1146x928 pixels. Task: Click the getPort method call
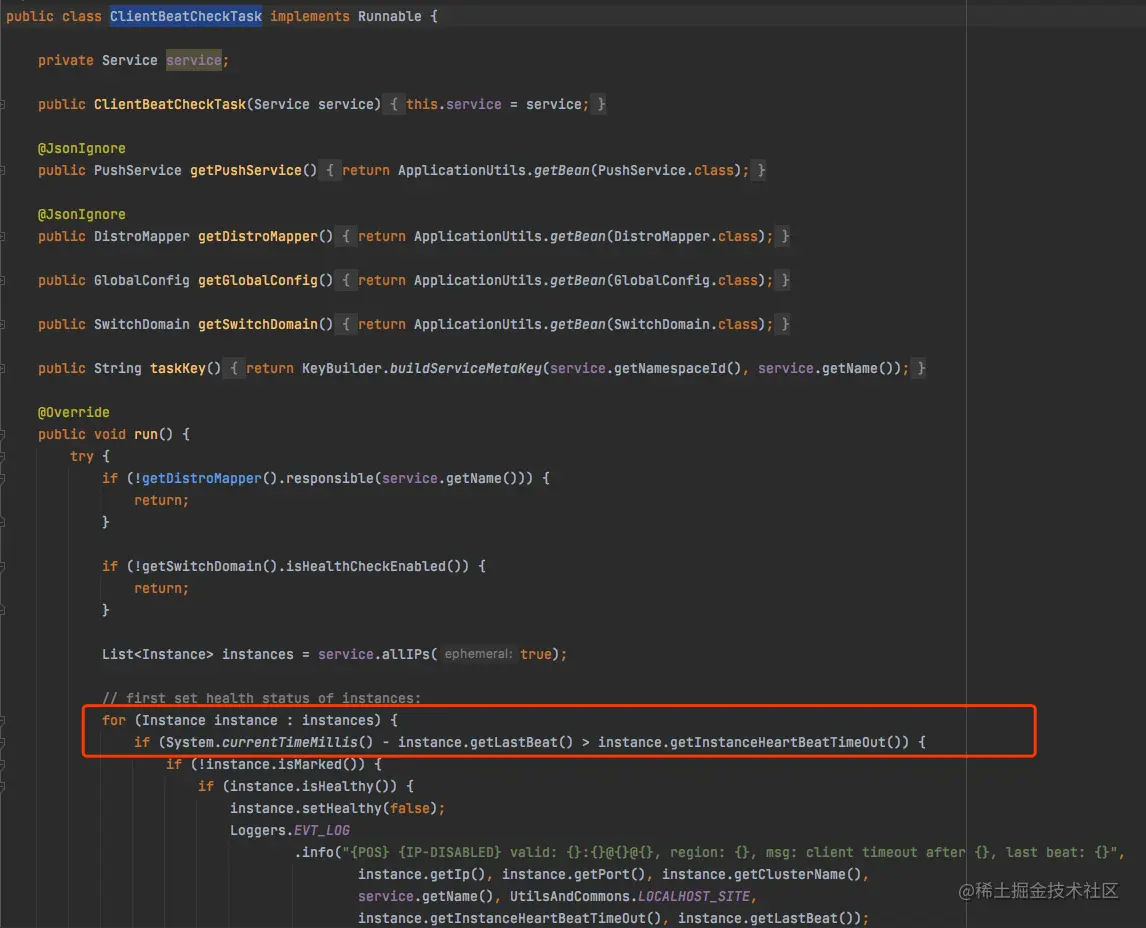point(602,875)
